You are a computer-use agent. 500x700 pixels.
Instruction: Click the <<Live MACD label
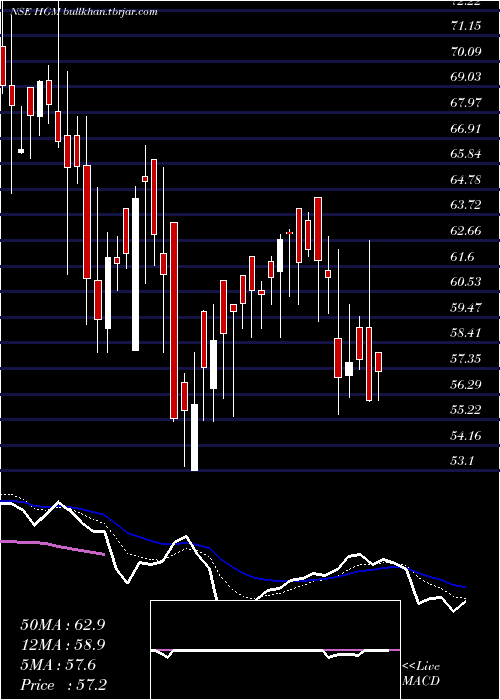point(421,674)
